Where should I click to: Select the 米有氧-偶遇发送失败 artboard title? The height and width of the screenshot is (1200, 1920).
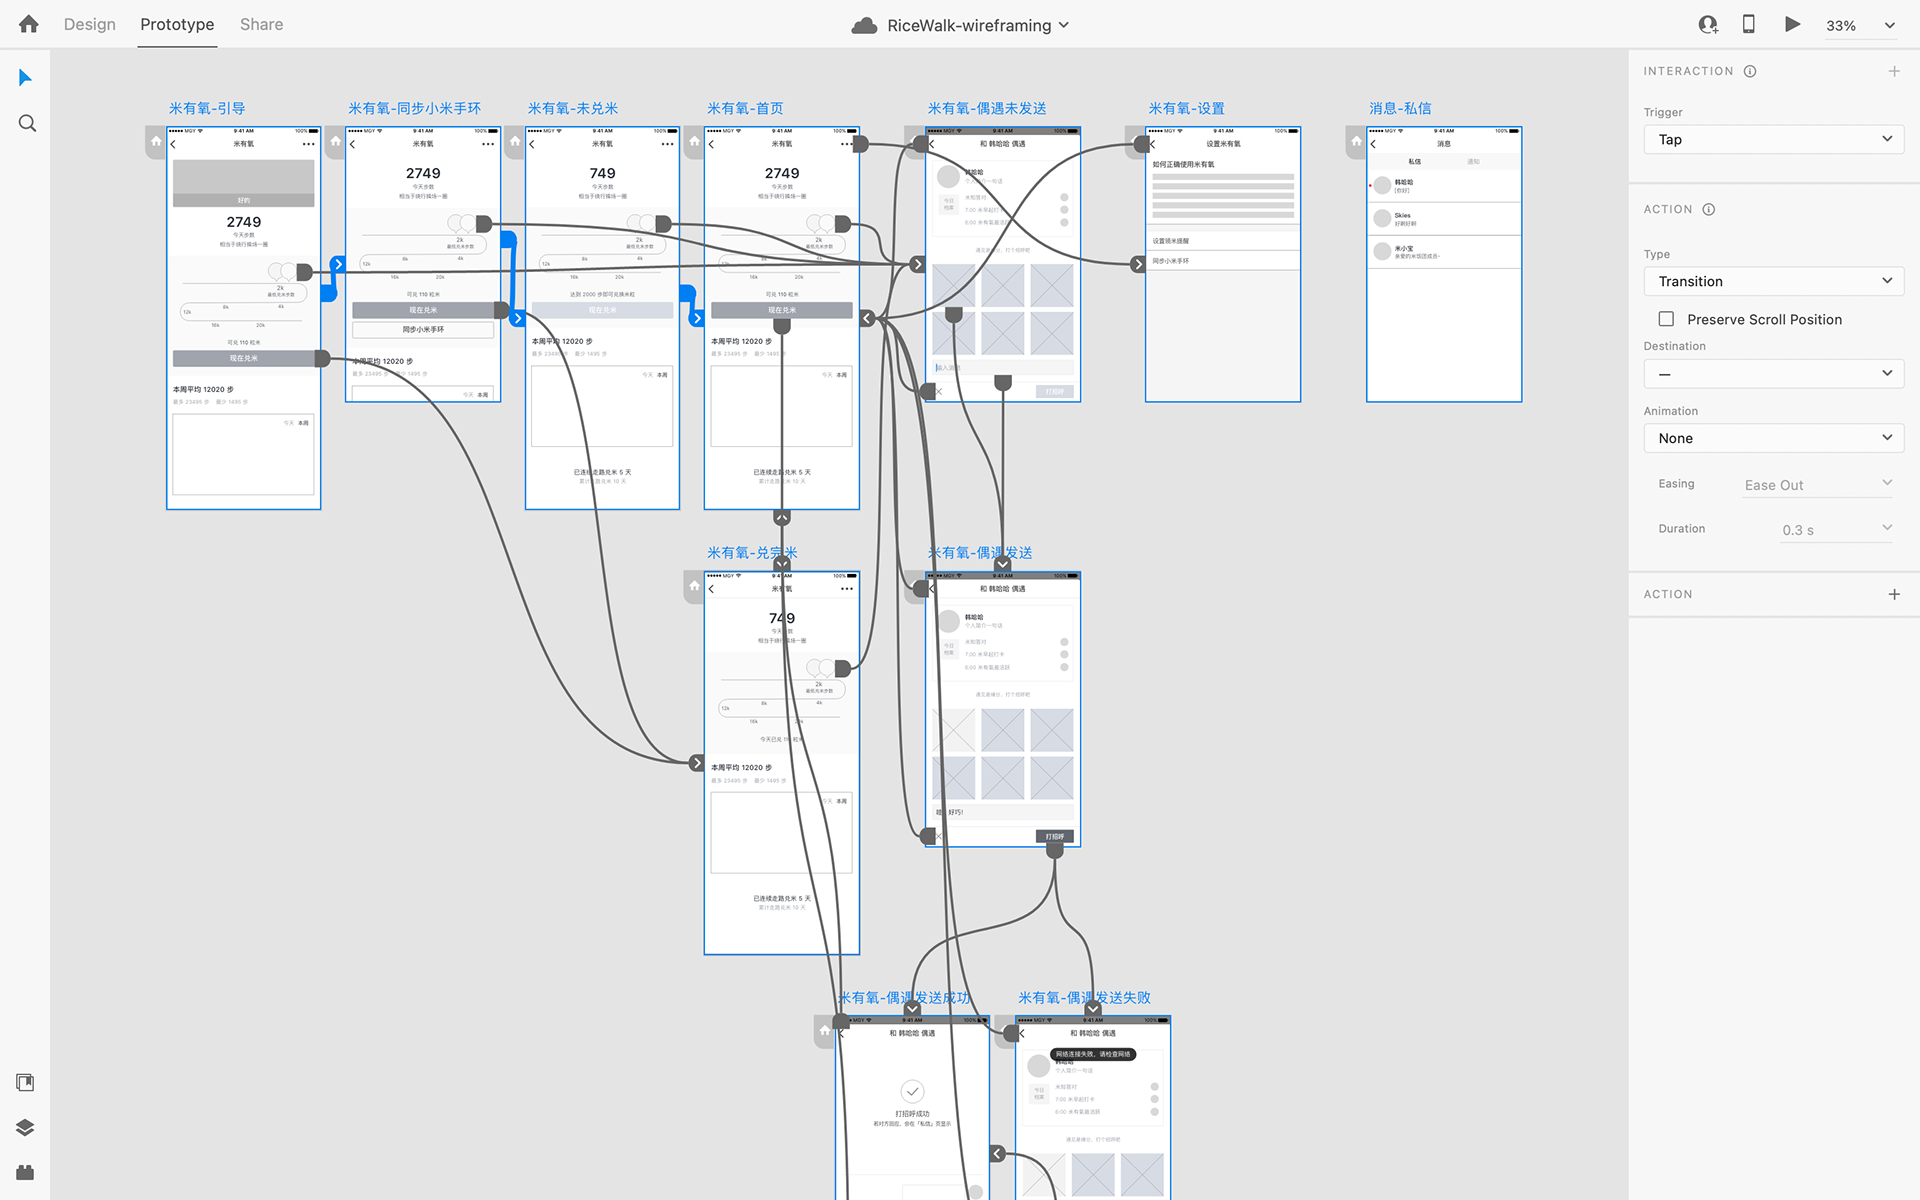[x=1084, y=997]
